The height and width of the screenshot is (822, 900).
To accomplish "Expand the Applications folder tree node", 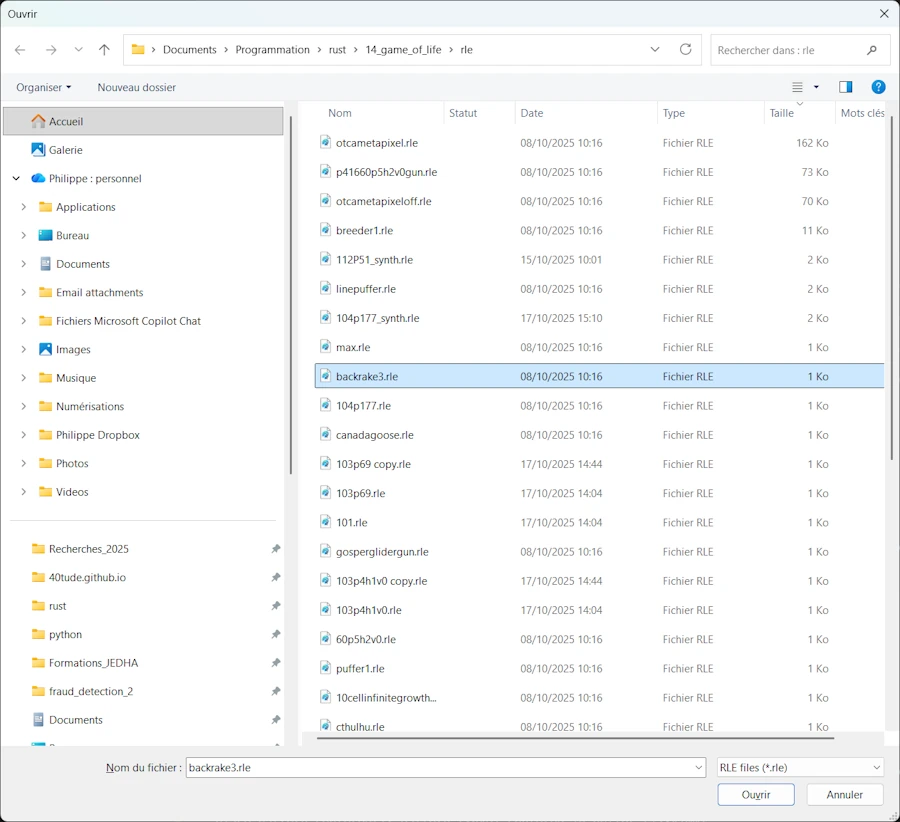I will pyautogui.click(x=23, y=207).
